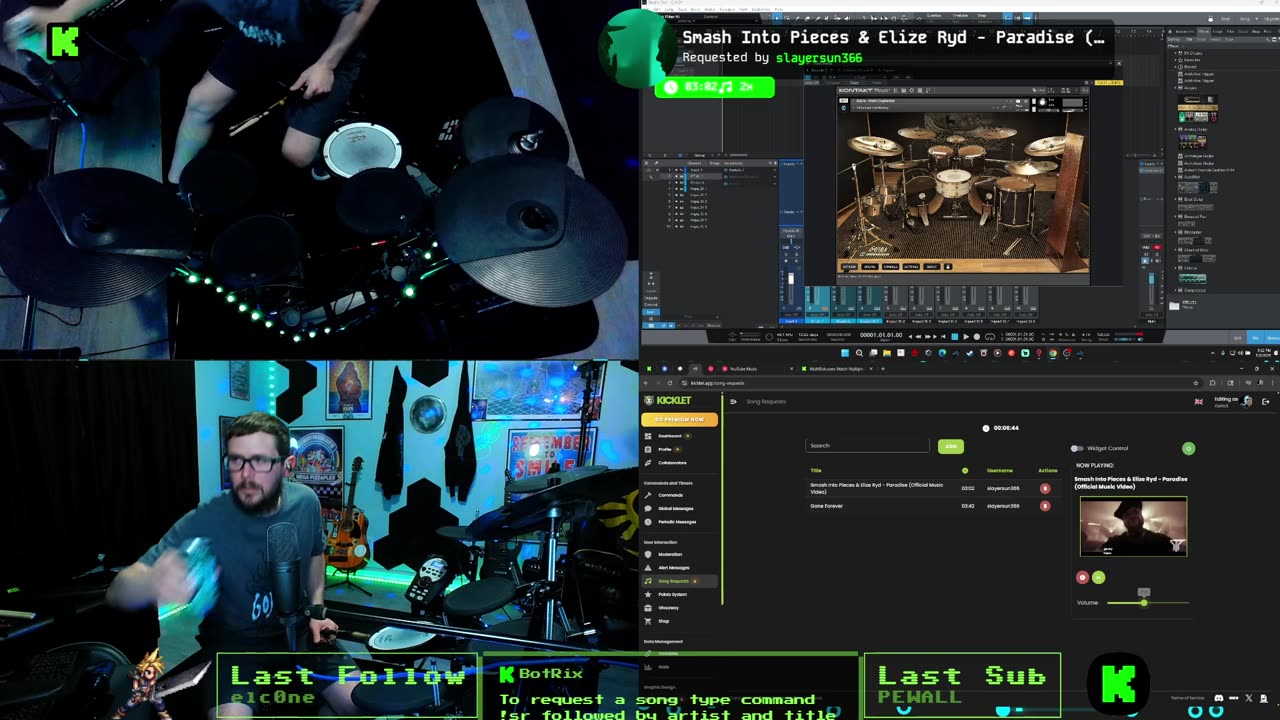Viewport: 1280px width, 720px height.
Task: Open Commands in the Kicklet sidebar
Action: point(670,495)
